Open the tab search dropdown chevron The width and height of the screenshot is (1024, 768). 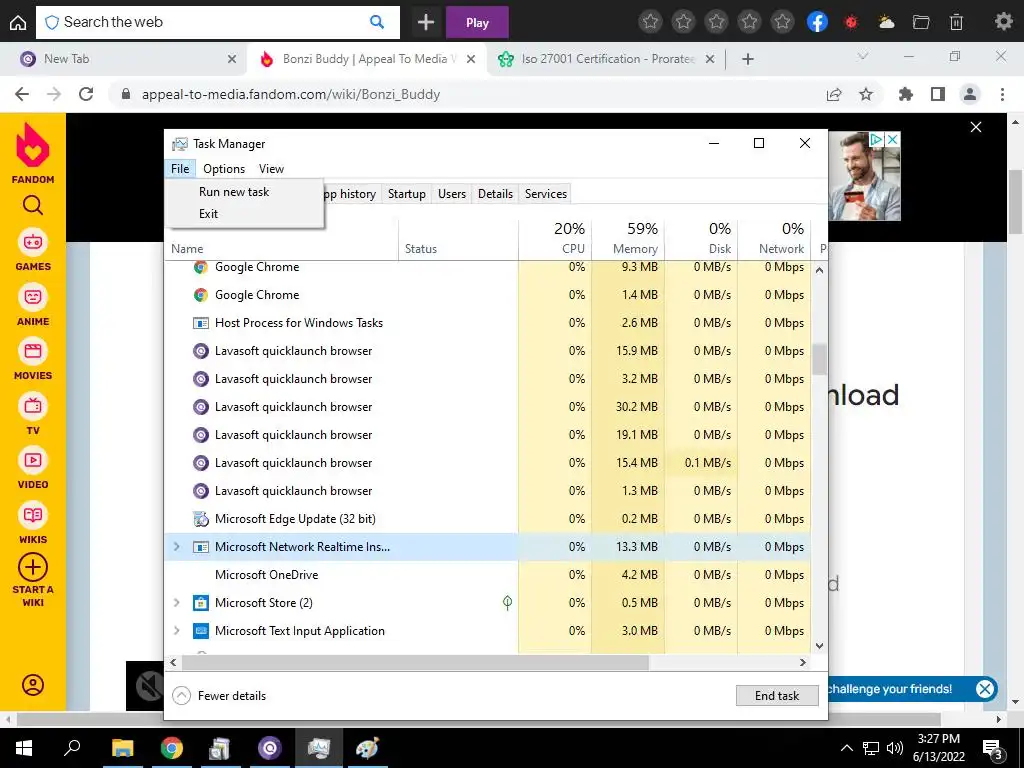[863, 57]
